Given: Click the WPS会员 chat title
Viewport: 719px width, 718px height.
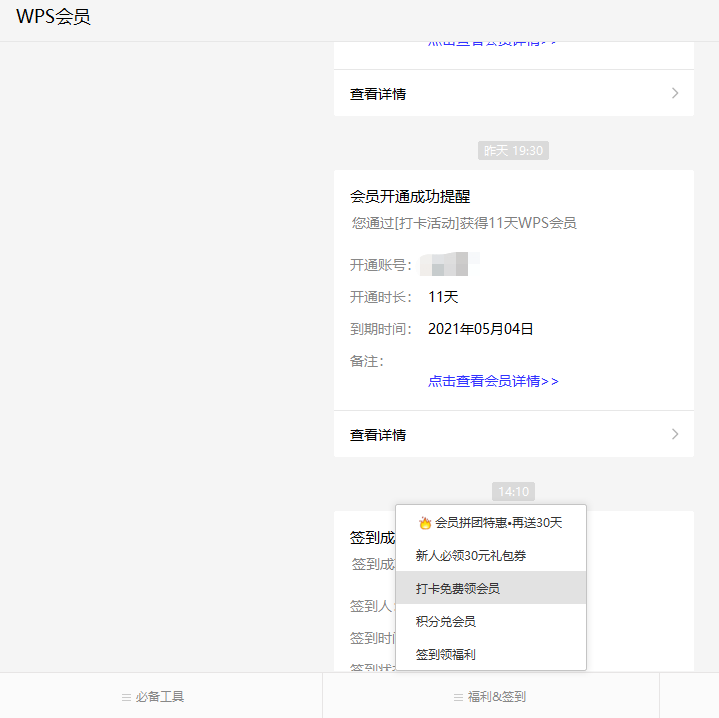Looking at the screenshot, I should click(x=53, y=17).
